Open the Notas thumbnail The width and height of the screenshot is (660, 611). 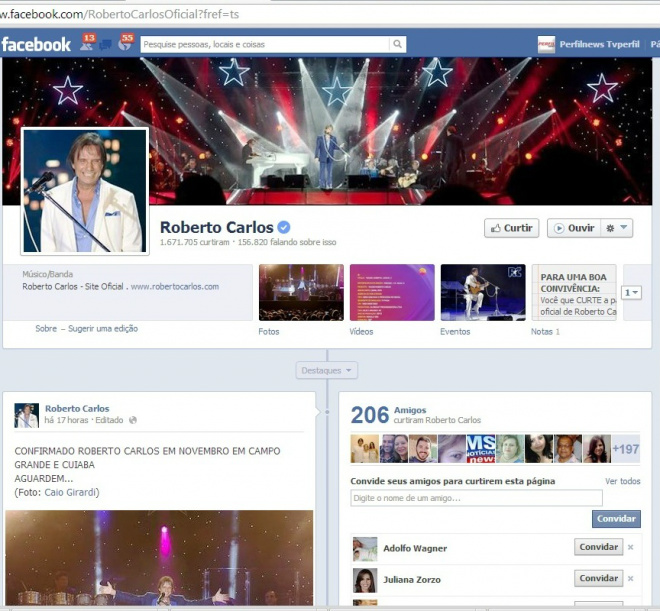tap(574, 292)
